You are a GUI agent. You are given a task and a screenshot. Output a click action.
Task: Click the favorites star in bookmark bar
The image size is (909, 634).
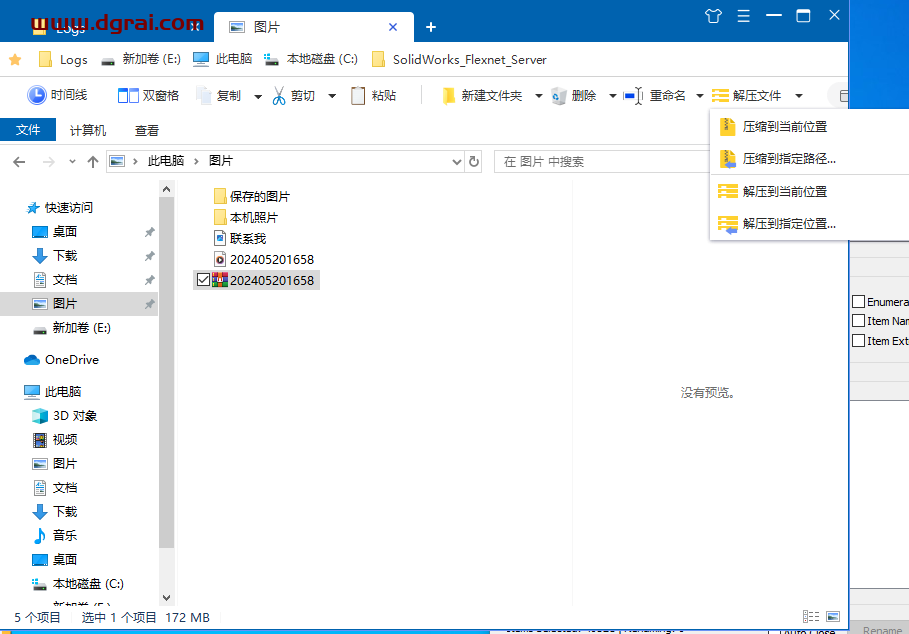point(15,60)
